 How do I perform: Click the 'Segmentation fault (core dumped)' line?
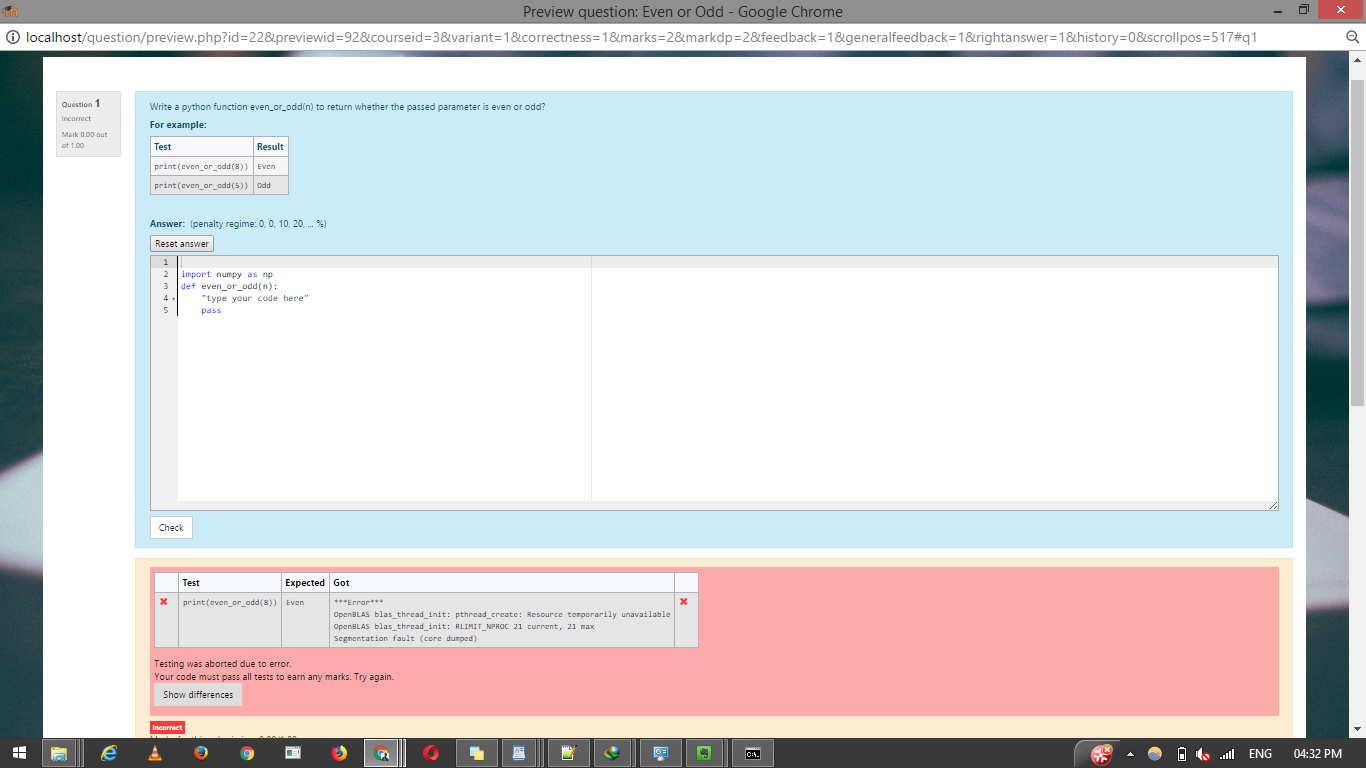405,638
